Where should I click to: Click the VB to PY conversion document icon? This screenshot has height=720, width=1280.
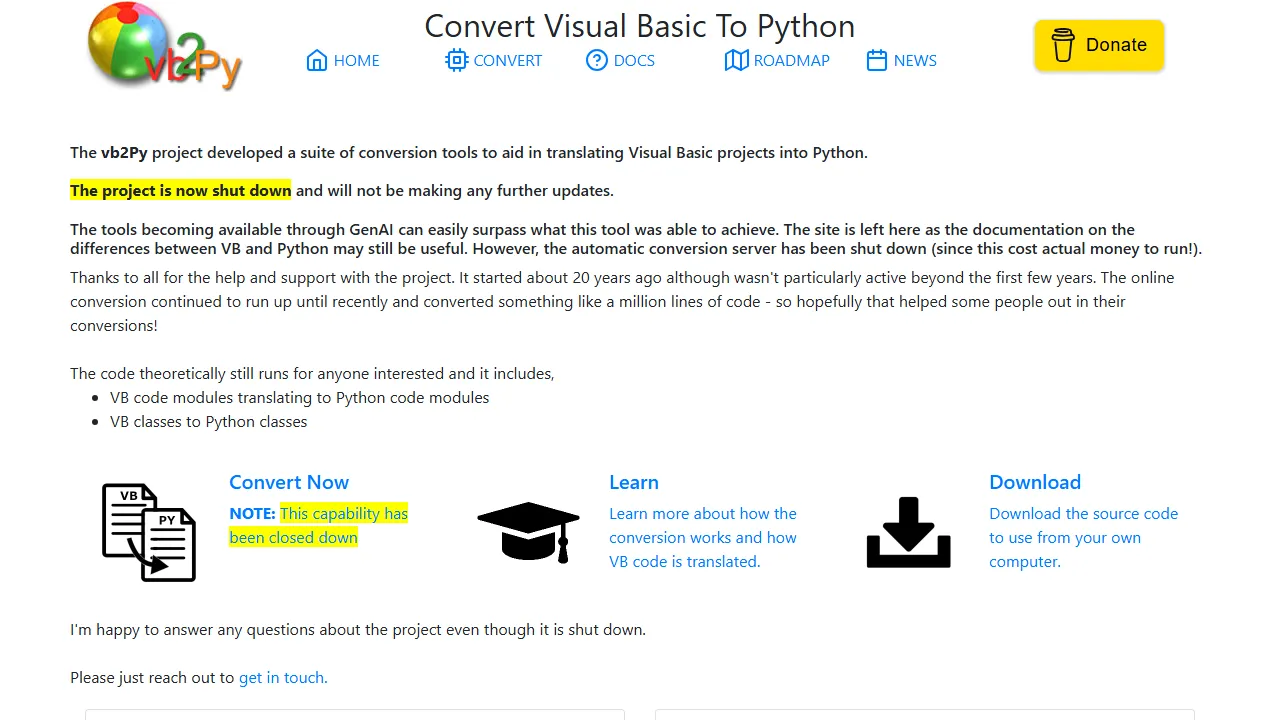[x=148, y=532]
